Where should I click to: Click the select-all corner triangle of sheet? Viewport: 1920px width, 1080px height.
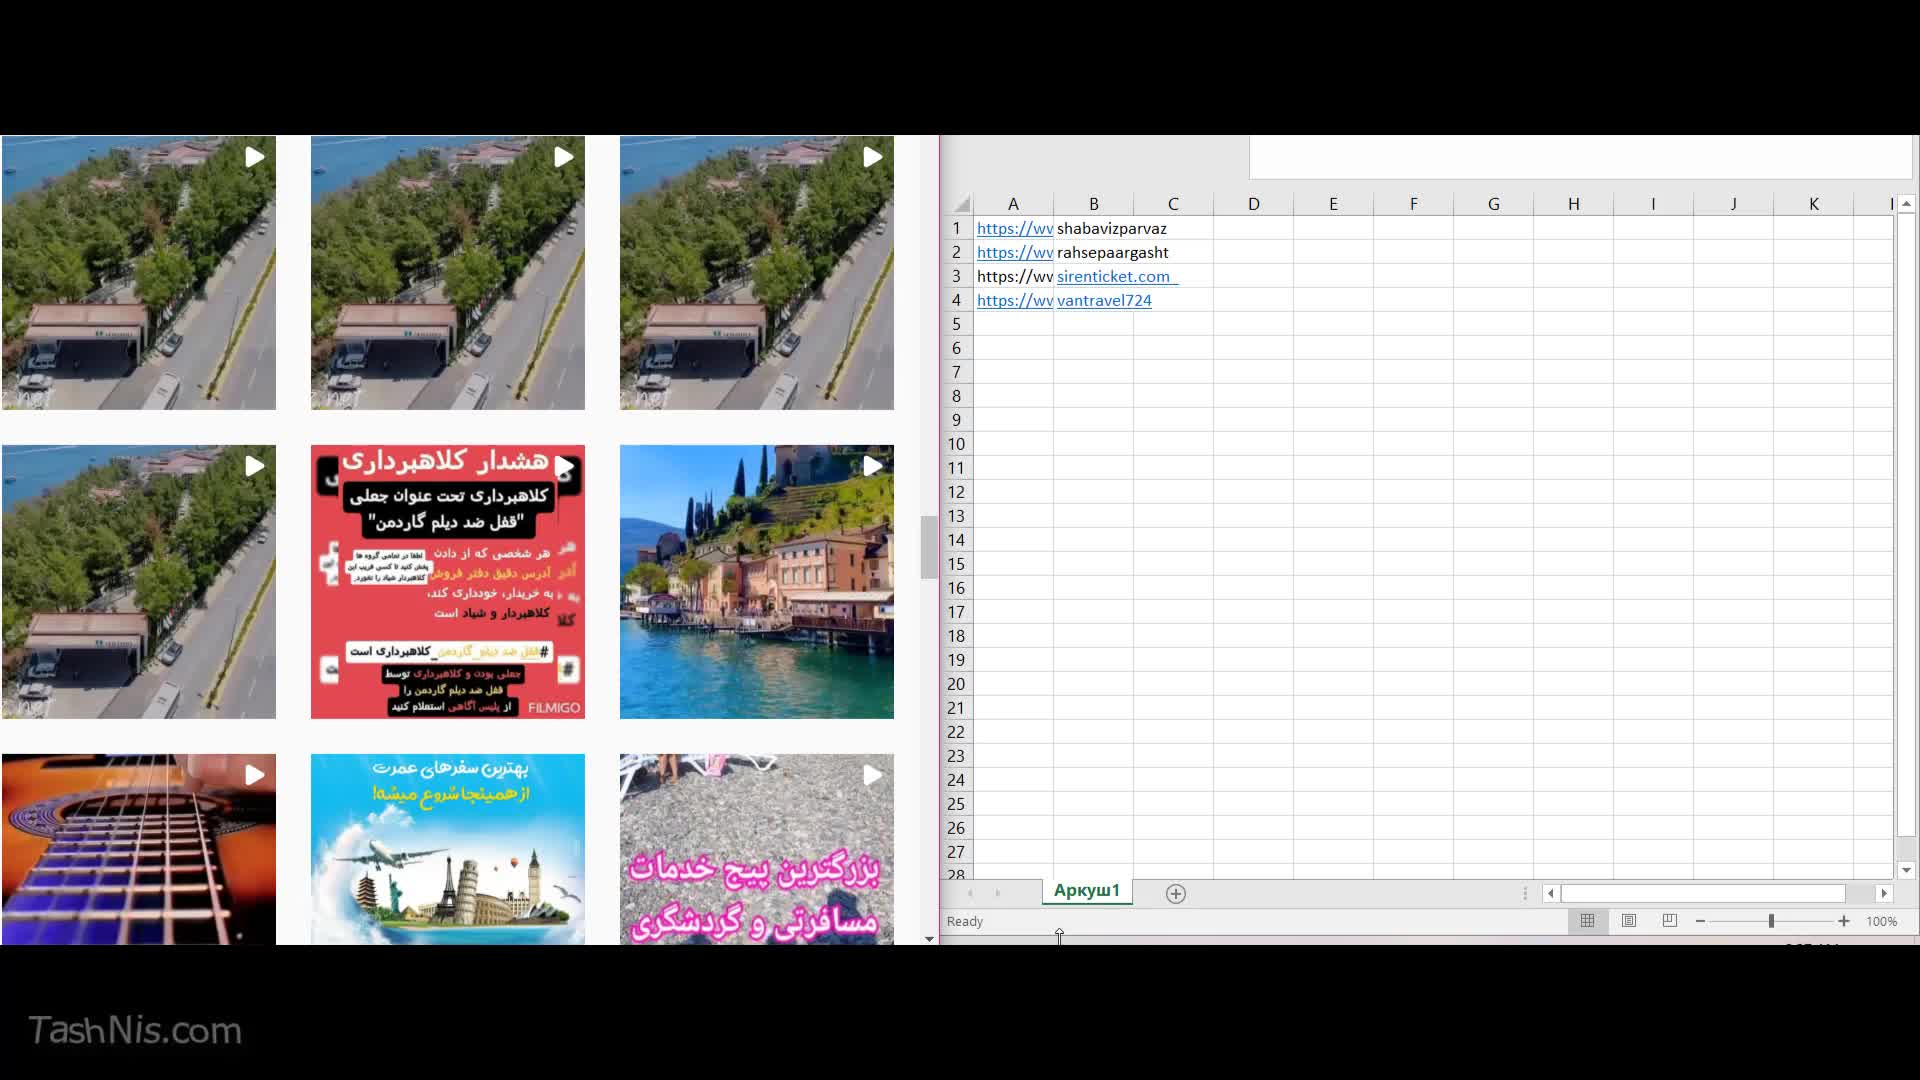point(961,204)
